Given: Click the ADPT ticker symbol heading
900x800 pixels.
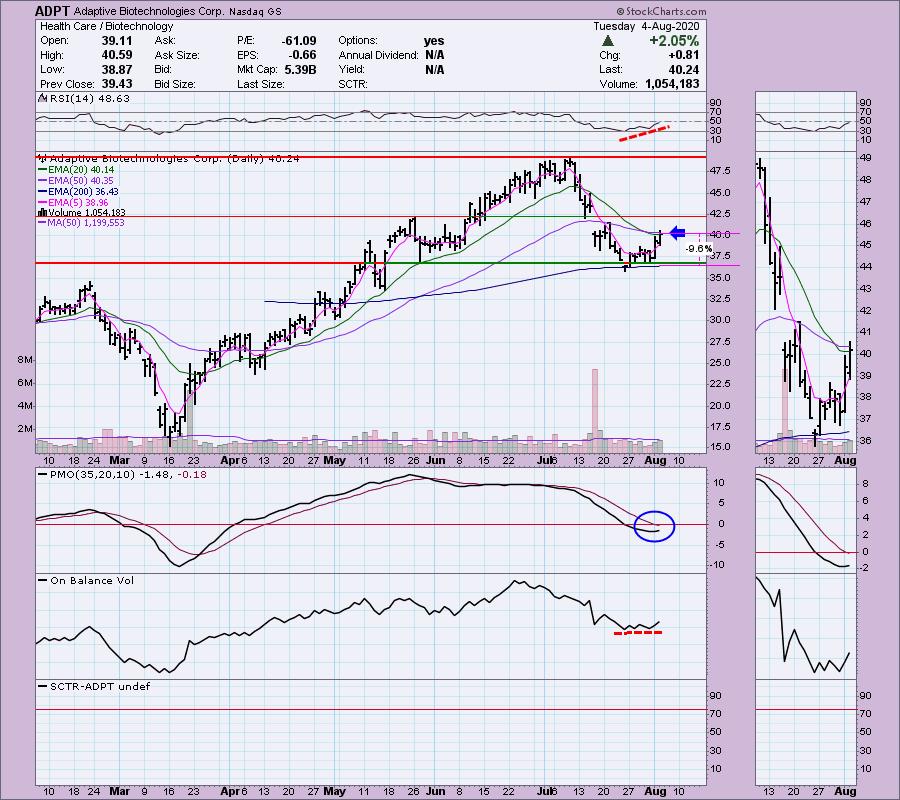Looking at the screenshot, I should [x=53, y=11].
